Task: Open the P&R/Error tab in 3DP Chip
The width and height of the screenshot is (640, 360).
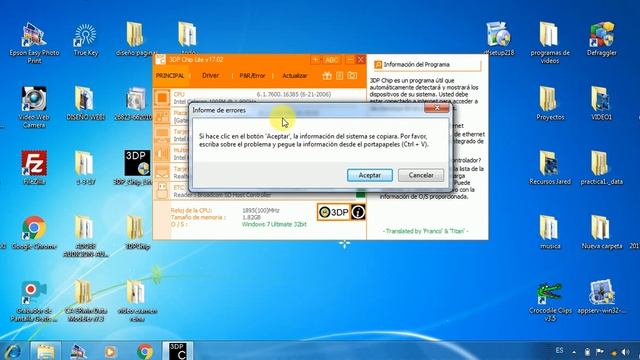Action: (252, 76)
